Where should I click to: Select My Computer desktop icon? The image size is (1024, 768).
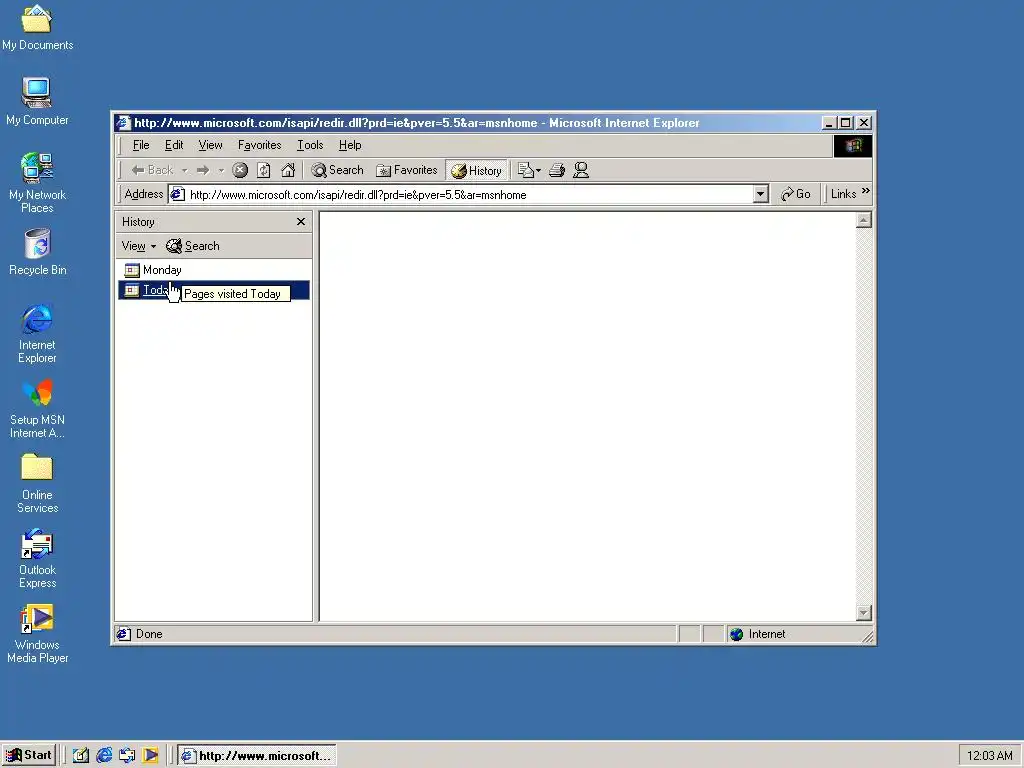37,101
